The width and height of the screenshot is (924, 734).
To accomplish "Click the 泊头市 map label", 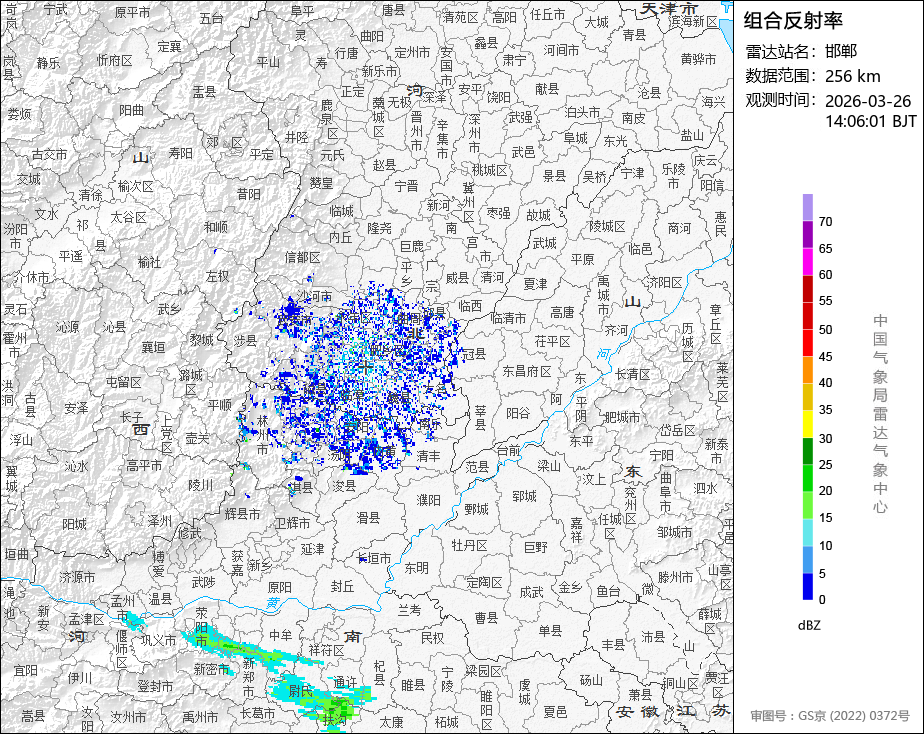I will [582, 112].
